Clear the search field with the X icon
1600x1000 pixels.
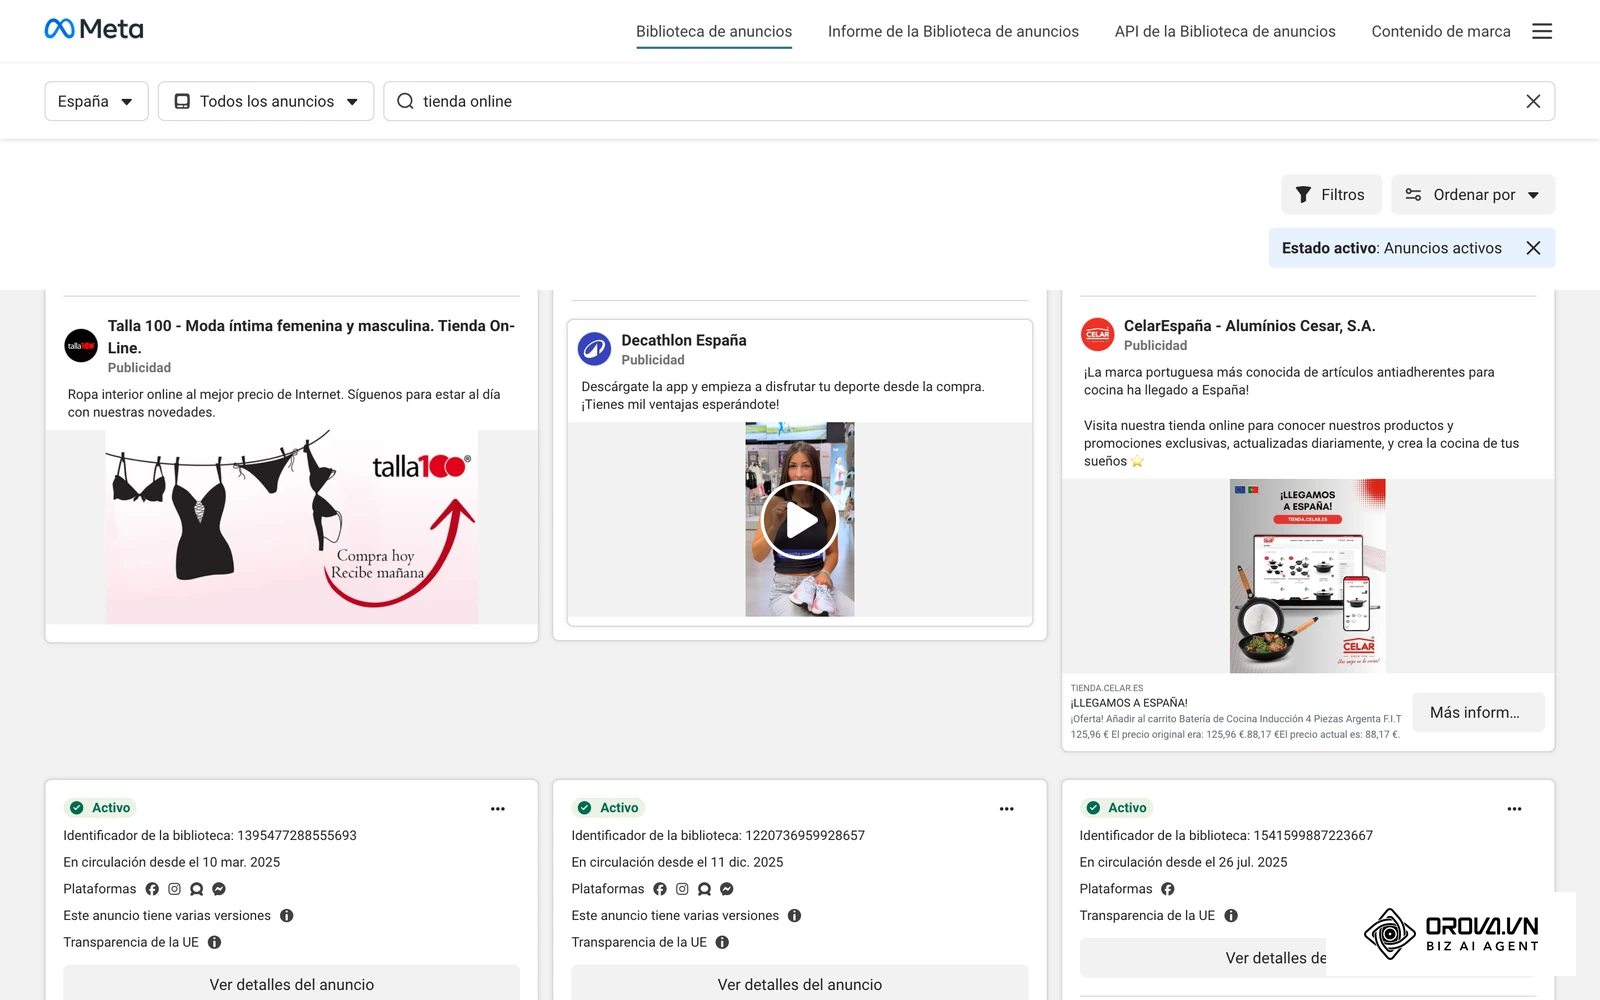[1533, 101]
